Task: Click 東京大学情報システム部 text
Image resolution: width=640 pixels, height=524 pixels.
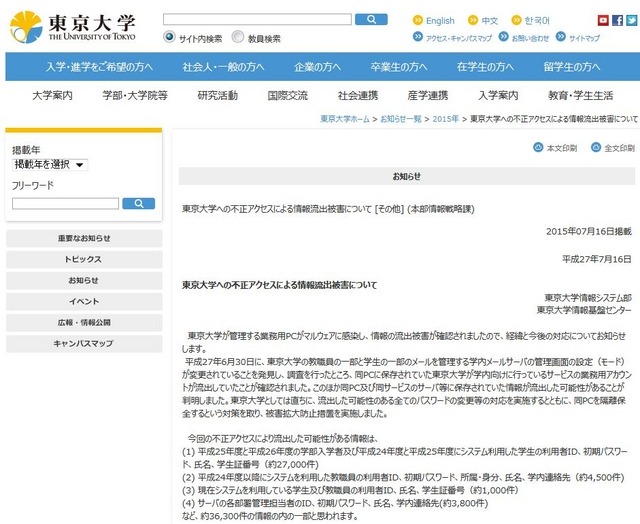Action: point(588,298)
